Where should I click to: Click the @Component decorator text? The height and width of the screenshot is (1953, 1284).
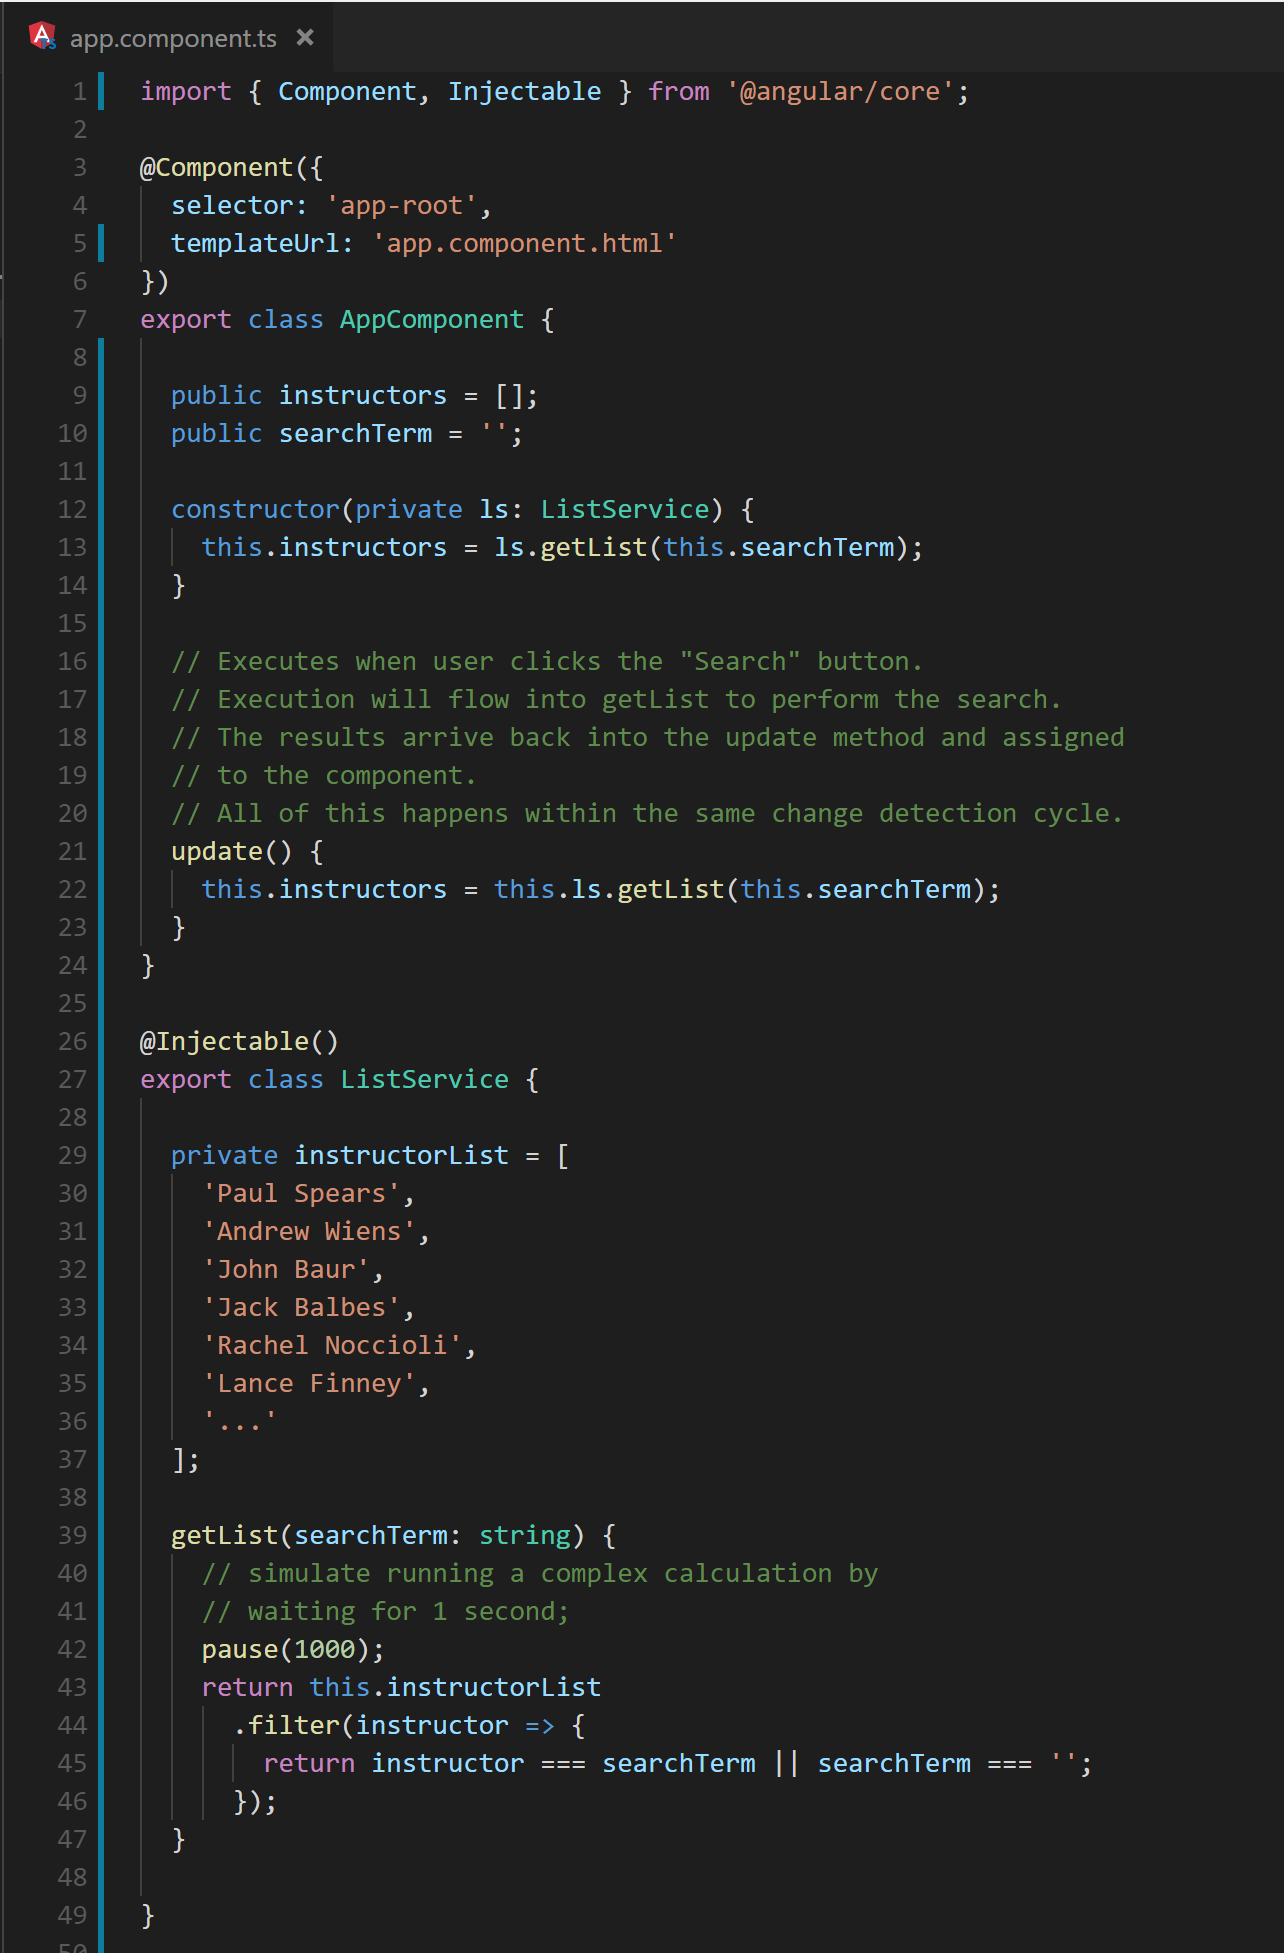(217, 167)
